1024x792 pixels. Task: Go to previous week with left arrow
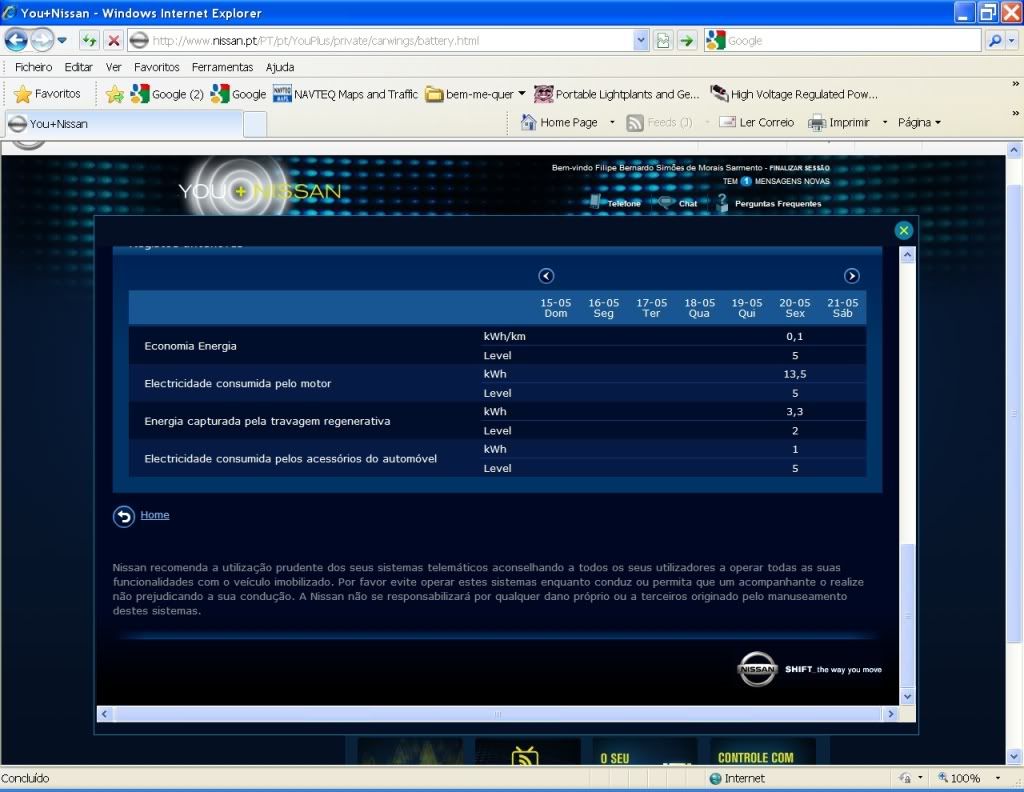pyautogui.click(x=547, y=276)
